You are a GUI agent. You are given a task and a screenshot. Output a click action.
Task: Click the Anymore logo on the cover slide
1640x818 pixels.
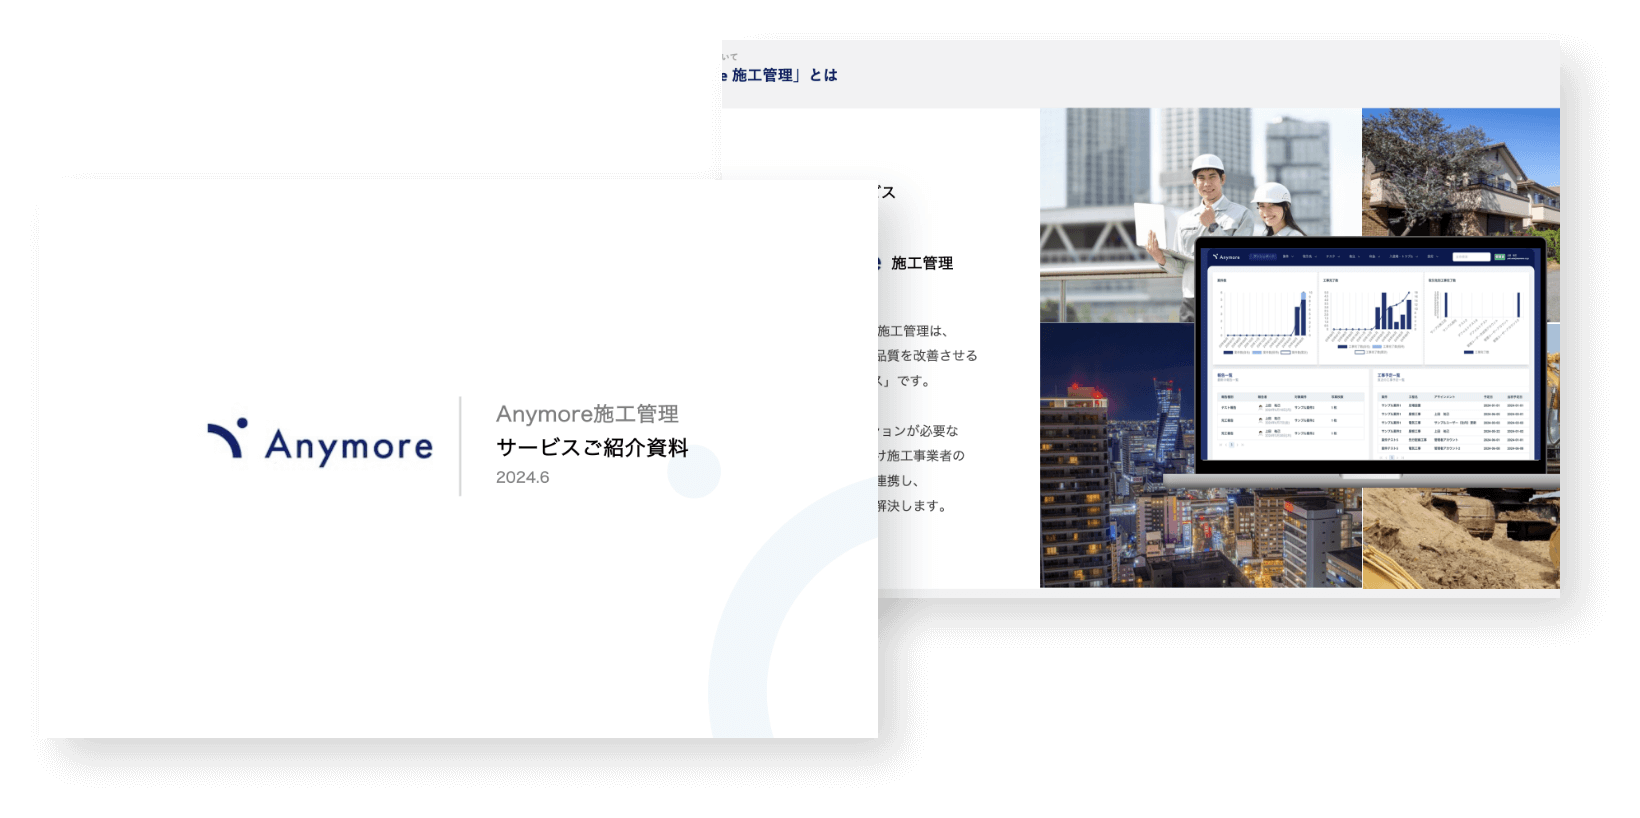[320, 441]
